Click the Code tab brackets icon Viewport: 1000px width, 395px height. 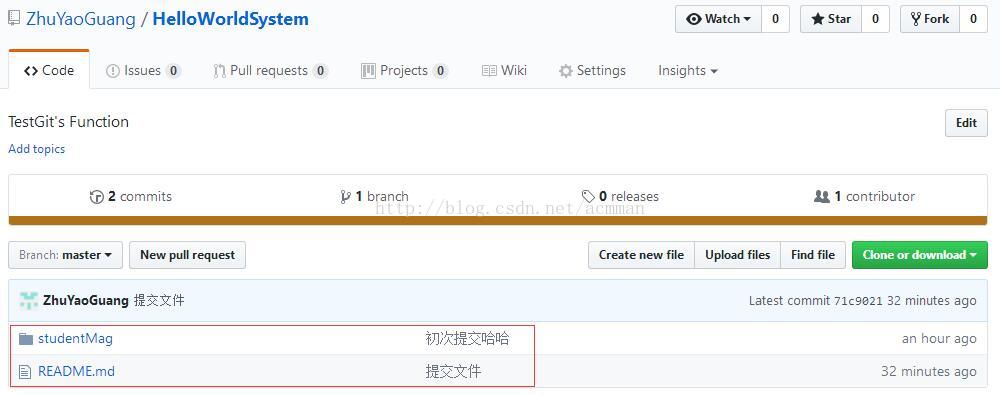31,71
